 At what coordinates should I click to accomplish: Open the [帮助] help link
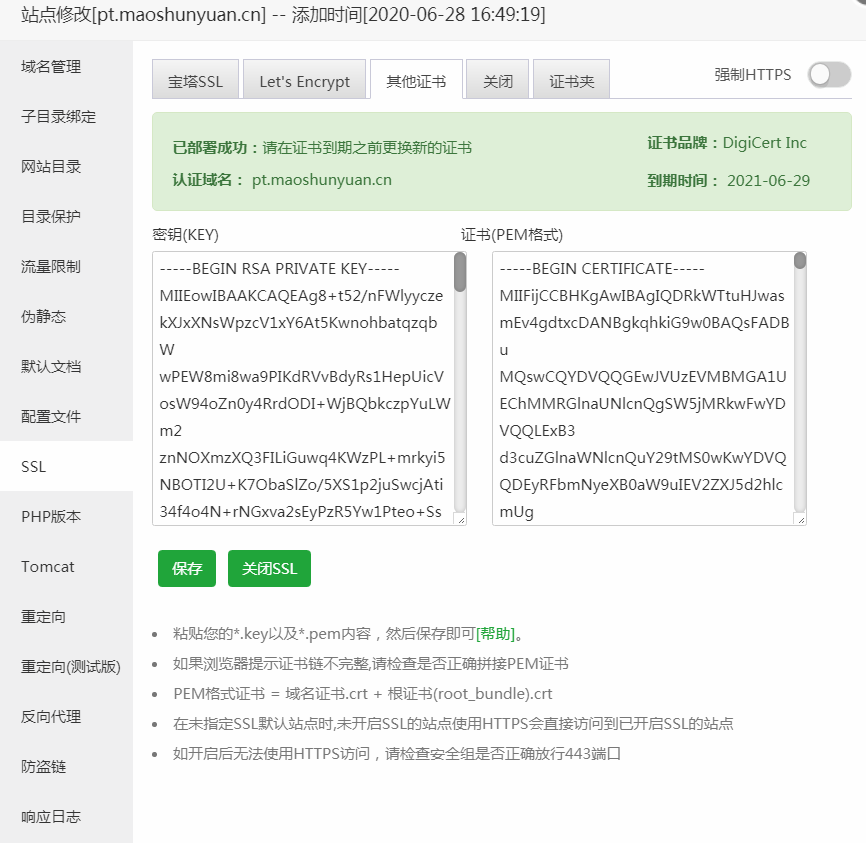[x=496, y=634]
